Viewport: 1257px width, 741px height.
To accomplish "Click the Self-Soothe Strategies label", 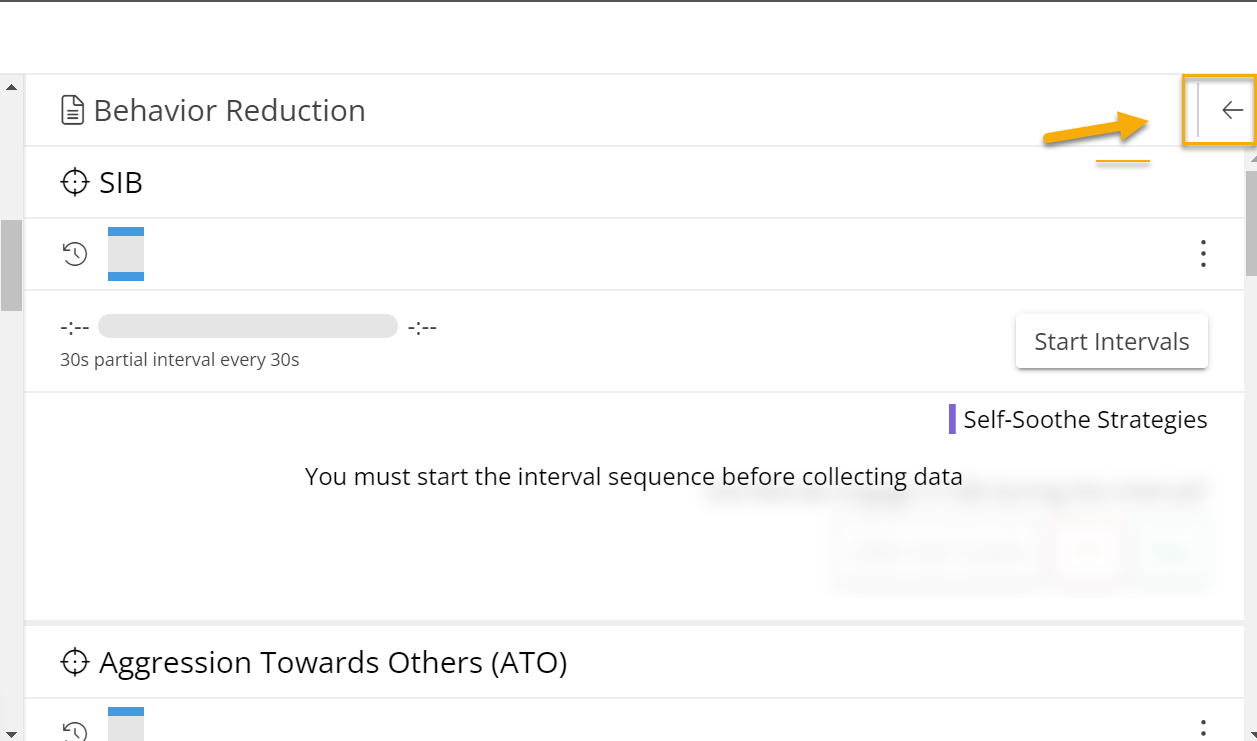I will click(x=1085, y=419).
